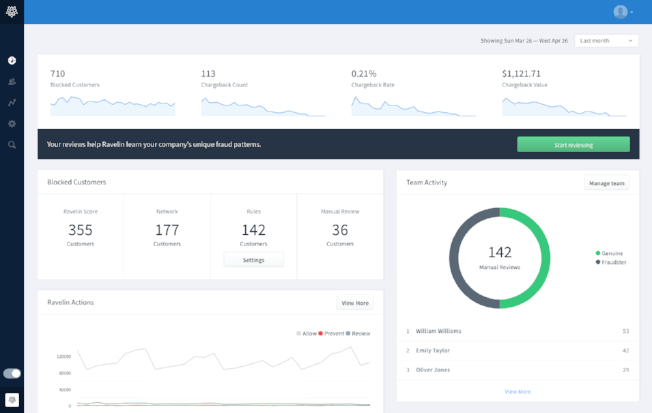
Task: Click the Manage team button
Action: (x=606, y=183)
